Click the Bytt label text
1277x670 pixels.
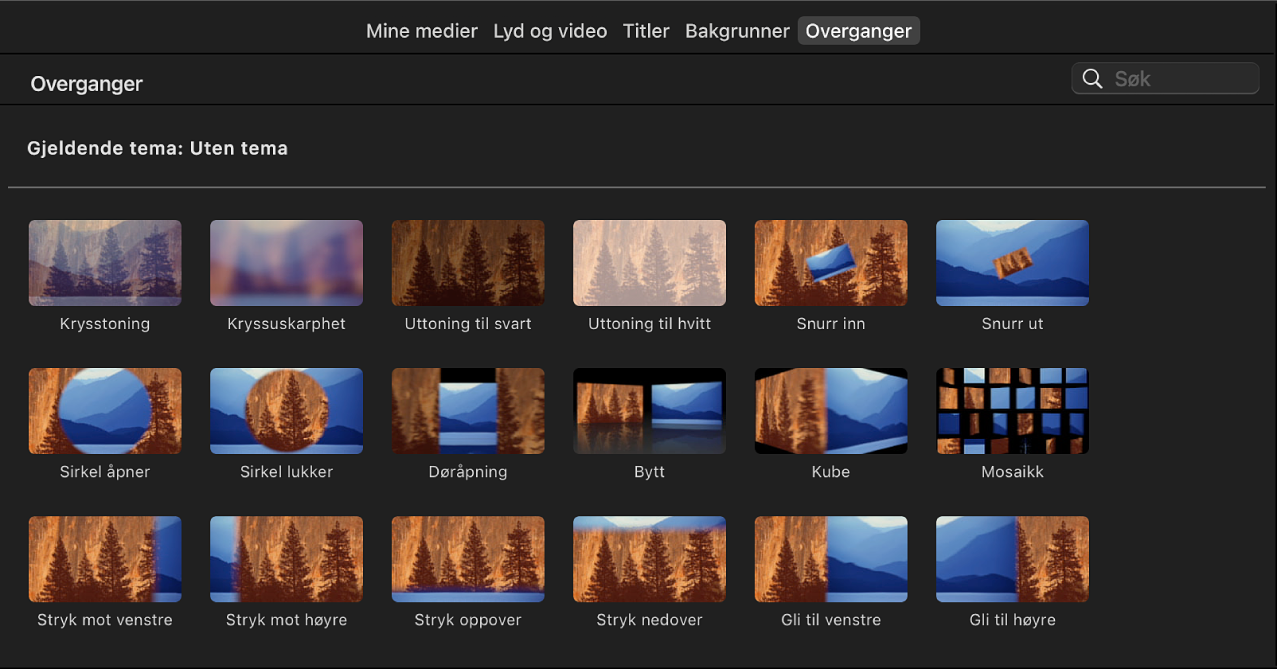point(649,472)
